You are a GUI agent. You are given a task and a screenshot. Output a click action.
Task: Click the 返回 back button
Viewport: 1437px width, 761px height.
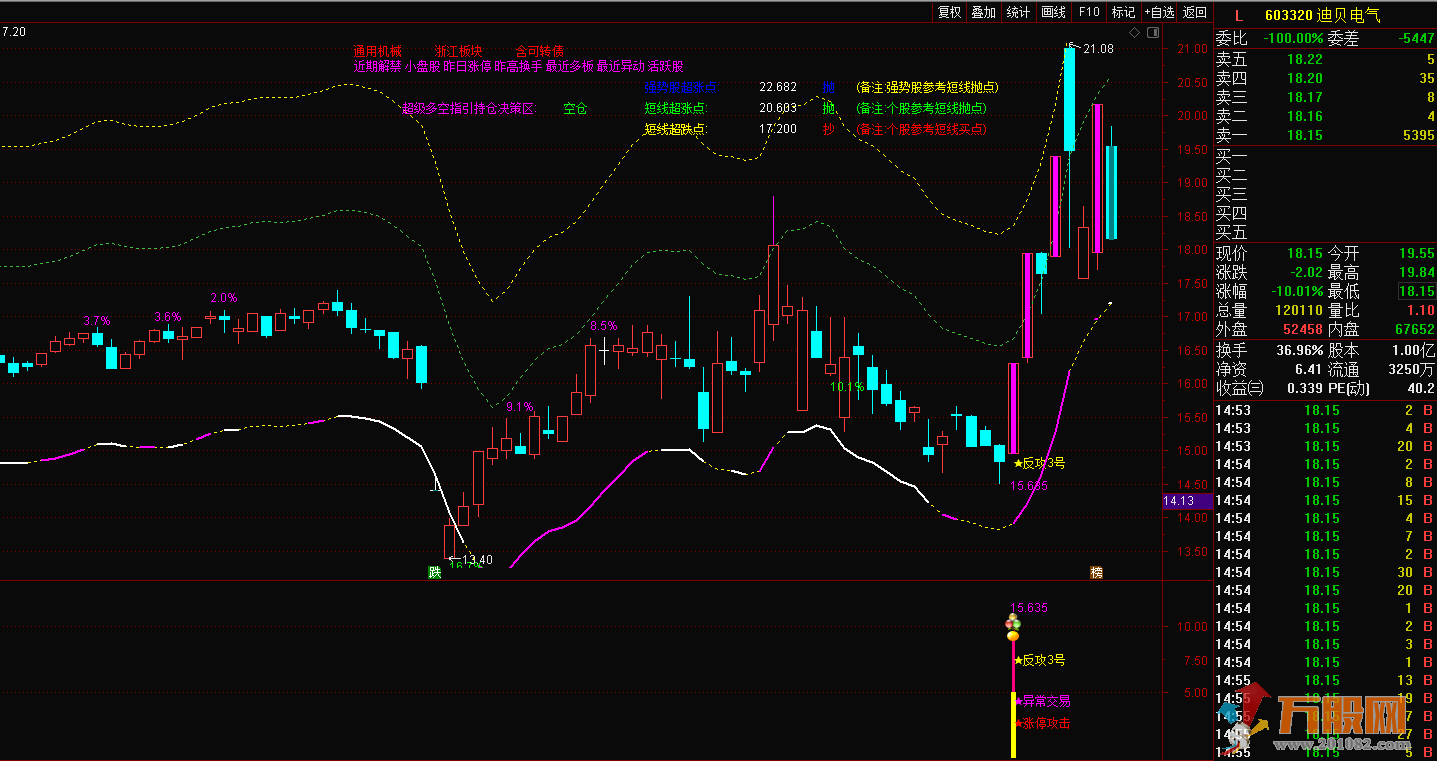(1194, 12)
